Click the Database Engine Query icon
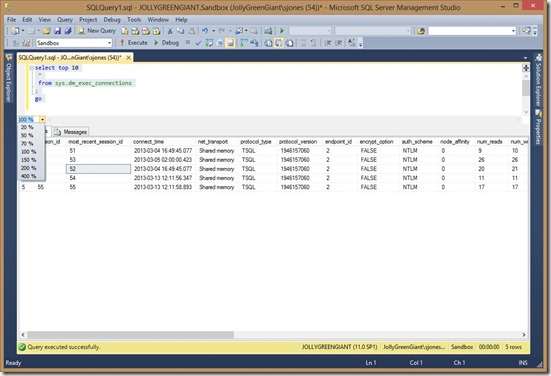The height and width of the screenshot is (376, 551). tap(124, 31)
